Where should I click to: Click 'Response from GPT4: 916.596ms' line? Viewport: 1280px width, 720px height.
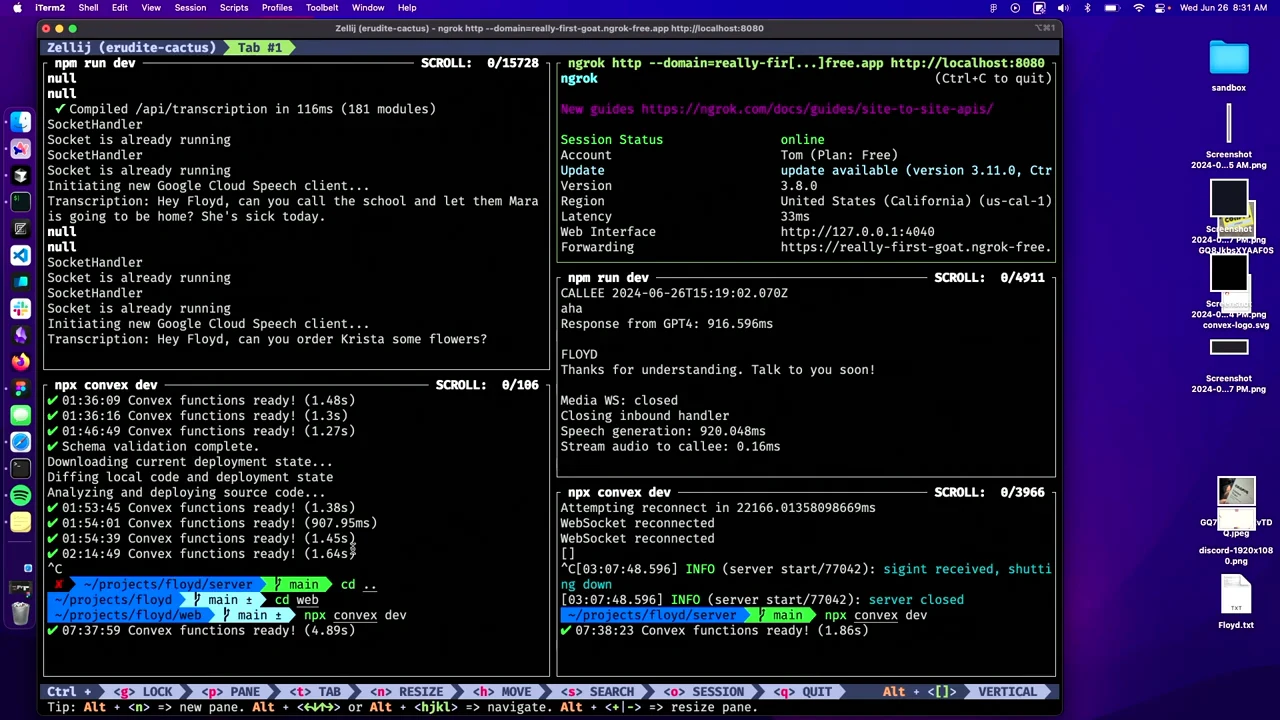(667, 324)
